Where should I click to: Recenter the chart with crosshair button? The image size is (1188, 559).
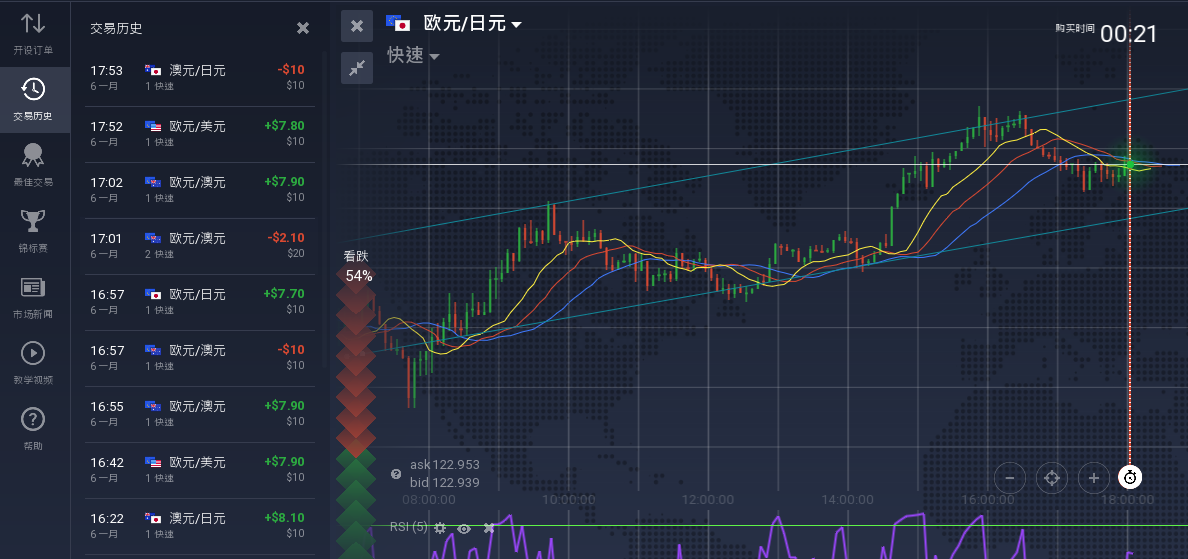pos(1051,477)
